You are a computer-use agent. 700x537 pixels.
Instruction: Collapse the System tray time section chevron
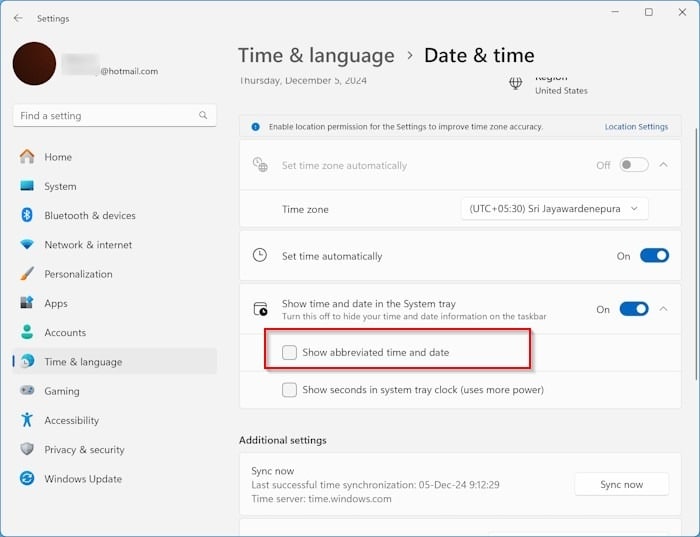tap(664, 309)
